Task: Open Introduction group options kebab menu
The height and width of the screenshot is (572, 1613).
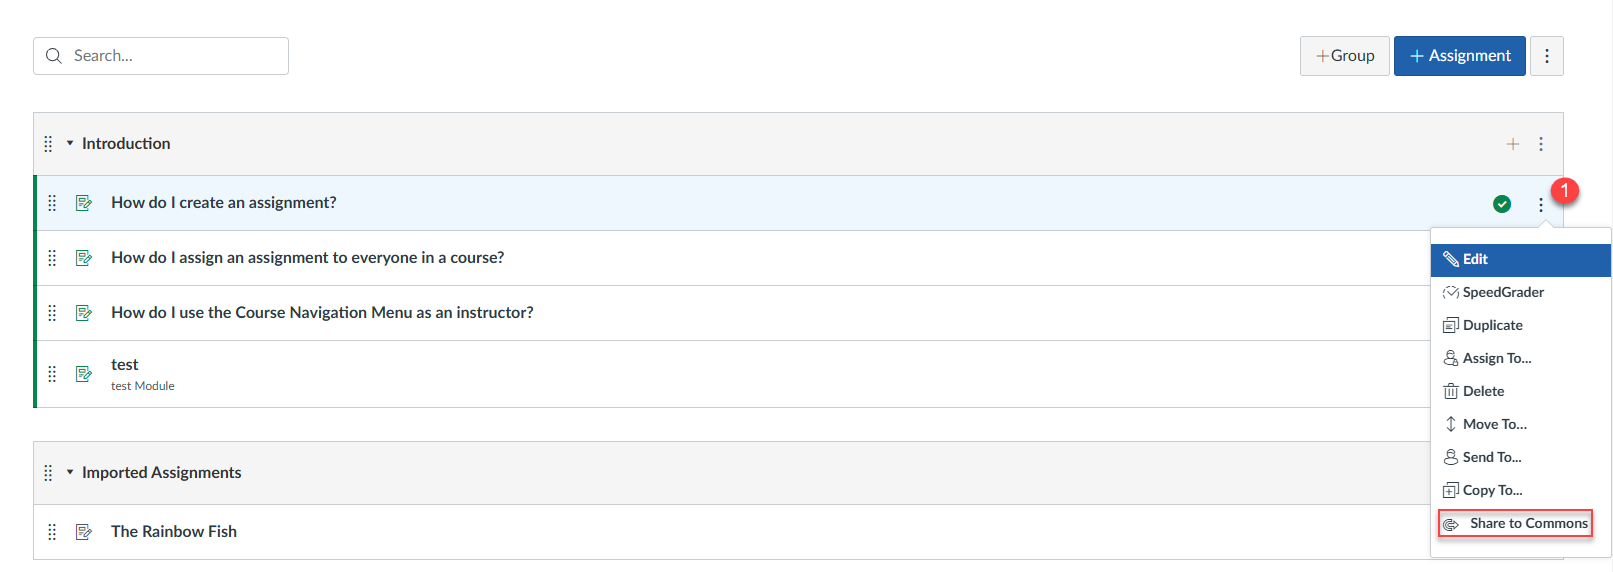Action: tap(1540, 144)
